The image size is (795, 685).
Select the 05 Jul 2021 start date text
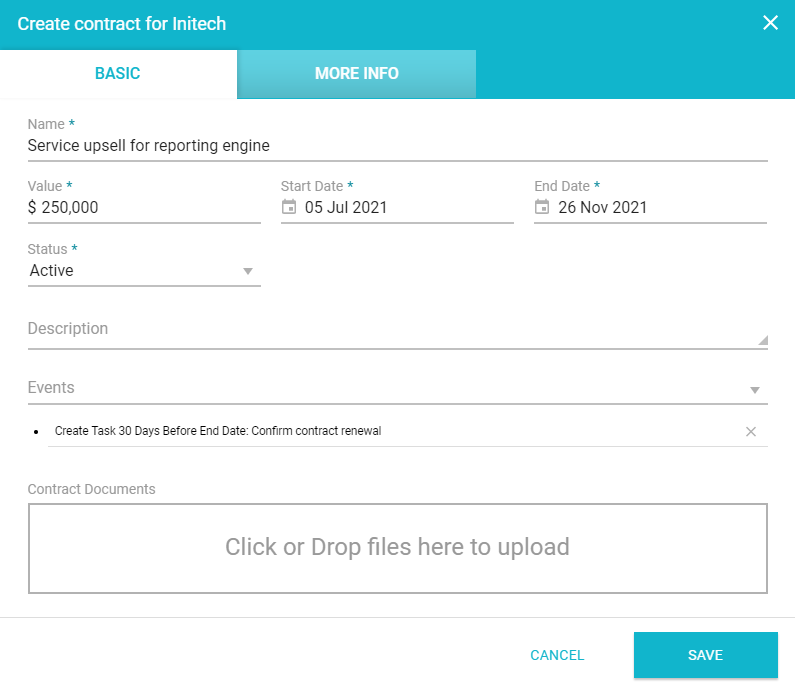coord(346,208)
